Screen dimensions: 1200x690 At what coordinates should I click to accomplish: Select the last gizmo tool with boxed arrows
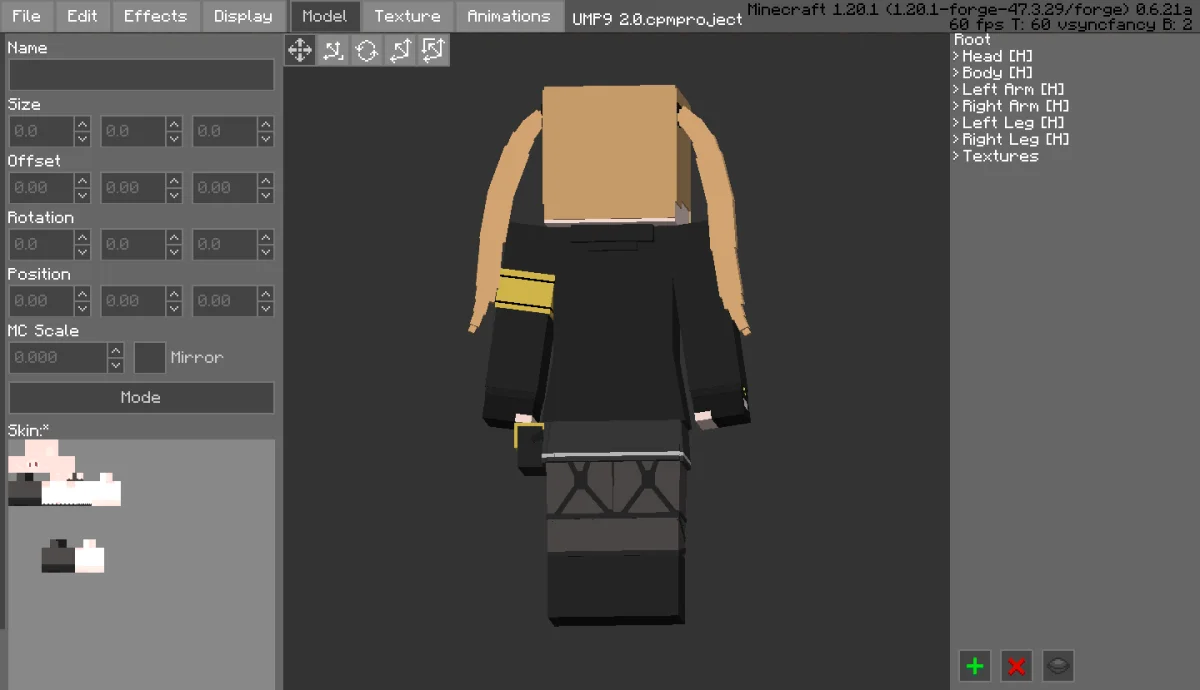point(433,50)
